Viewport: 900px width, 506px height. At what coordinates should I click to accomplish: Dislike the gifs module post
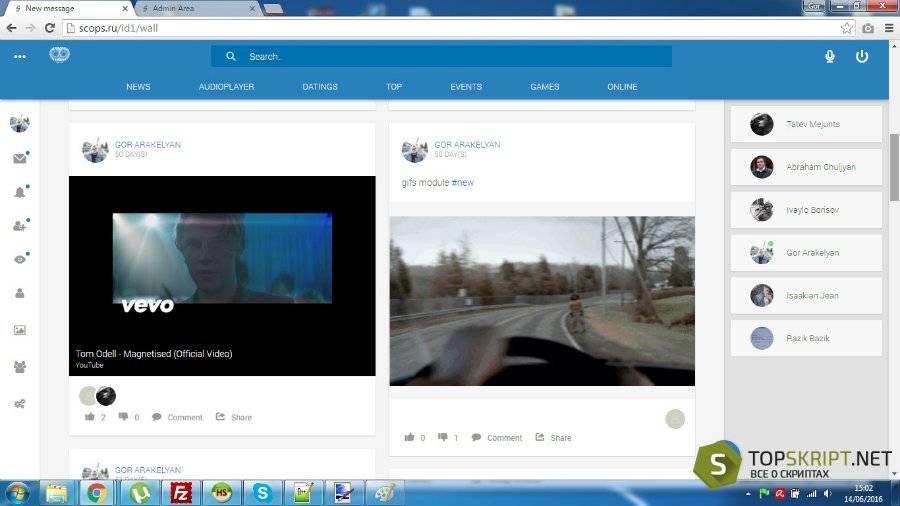tap(443, 437)
